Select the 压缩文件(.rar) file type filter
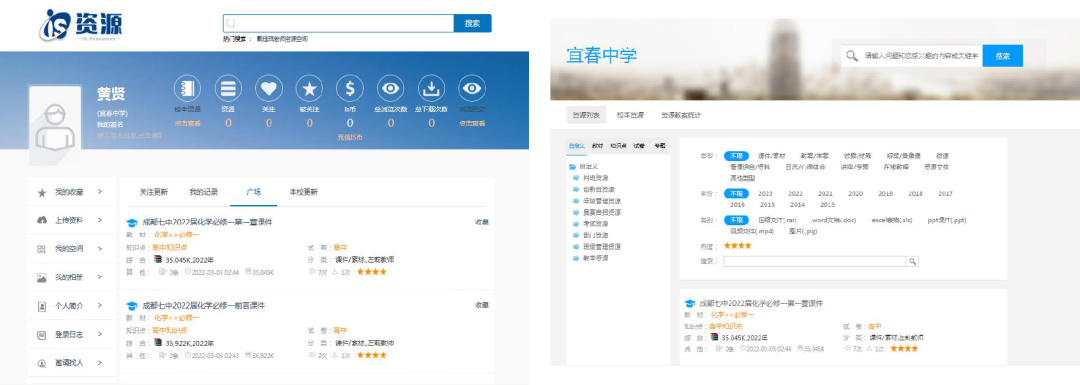Image resolution: width=1080 pixels, height=385 pixels. point(777,220)
